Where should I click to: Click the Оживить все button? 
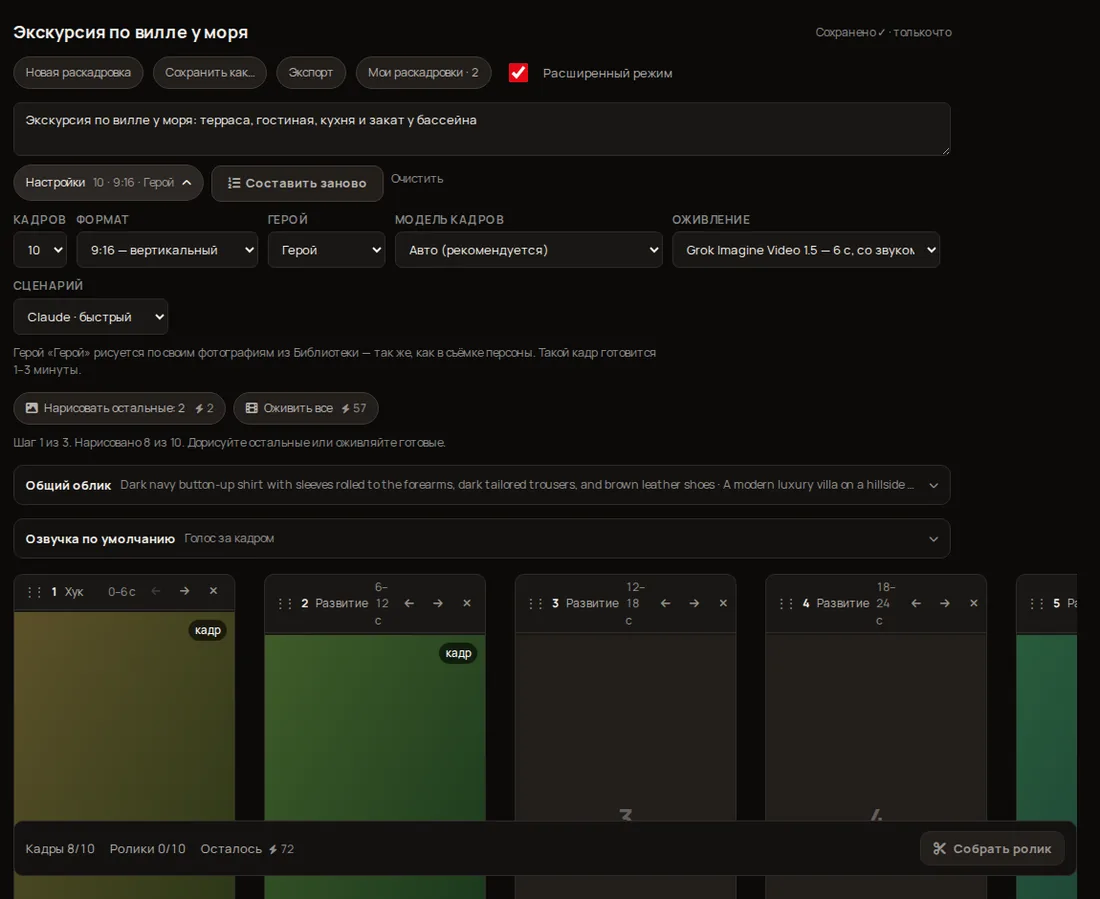point(306,408)
